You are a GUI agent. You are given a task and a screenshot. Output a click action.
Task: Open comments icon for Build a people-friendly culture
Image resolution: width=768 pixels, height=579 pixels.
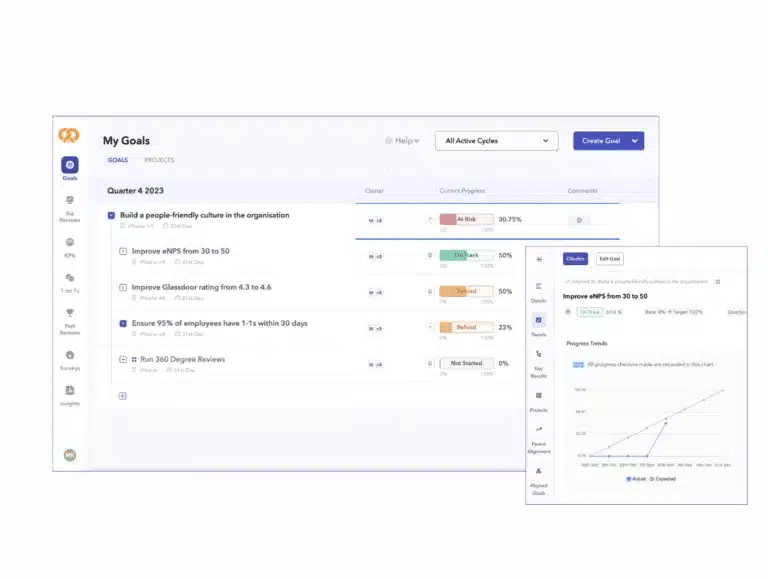coord(579,220)
